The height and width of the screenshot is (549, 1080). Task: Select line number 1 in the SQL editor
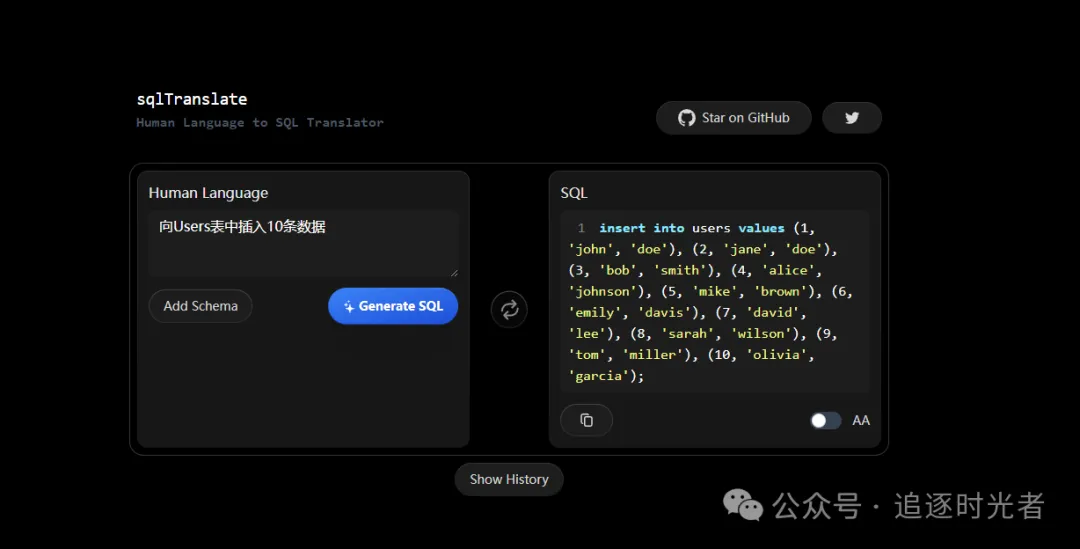coord(581,229)
